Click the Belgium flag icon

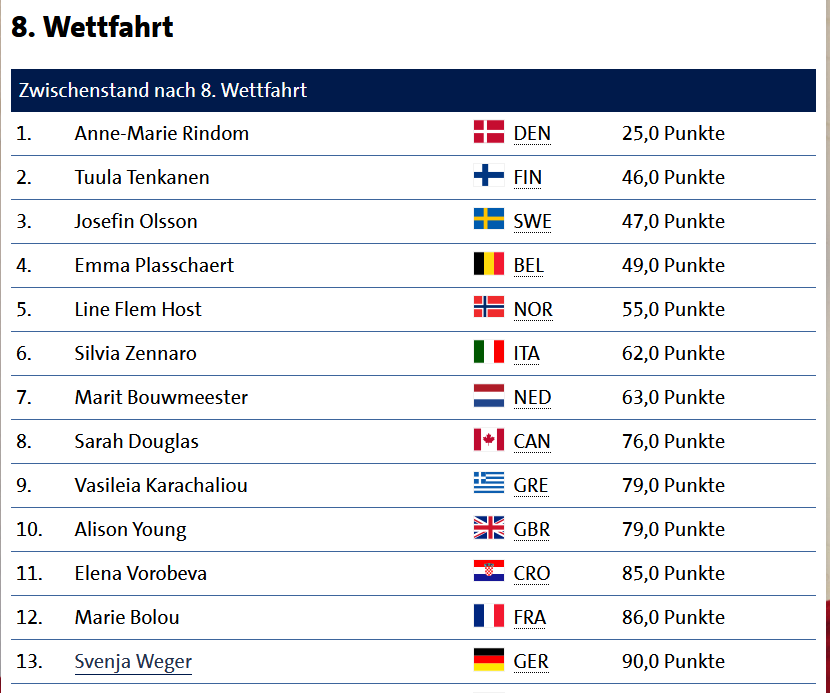489,264
